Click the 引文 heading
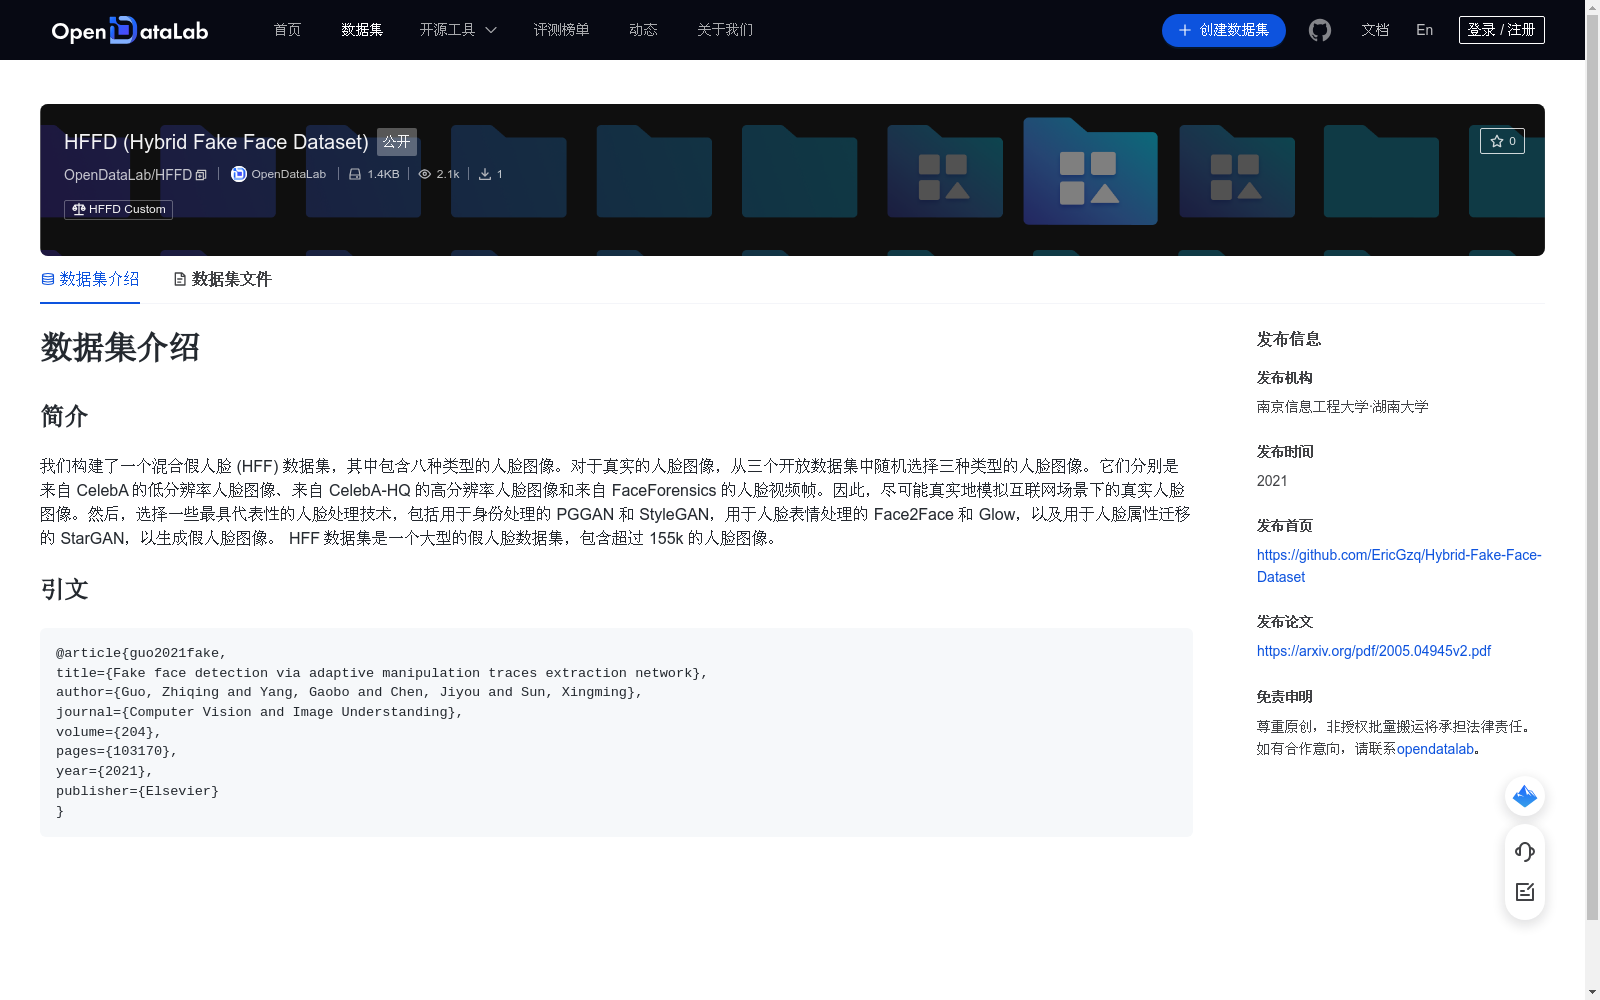This screenshot has height=1000, width=1600. pyautogui.click(x=64, y=589)
